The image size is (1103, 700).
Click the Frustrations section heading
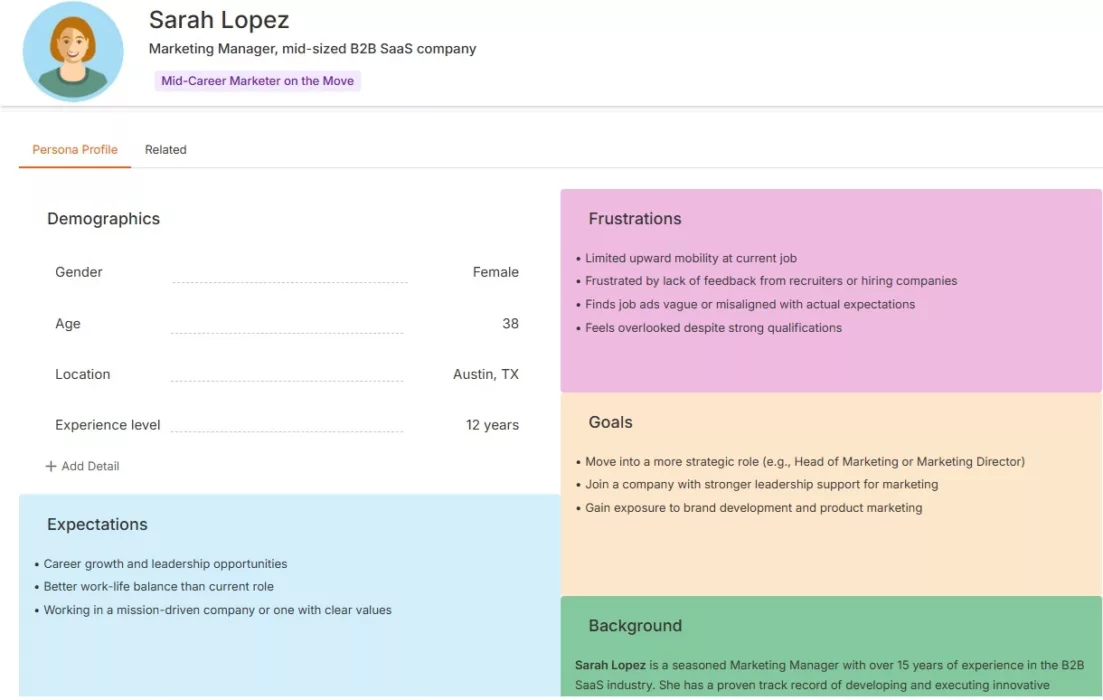634,219
